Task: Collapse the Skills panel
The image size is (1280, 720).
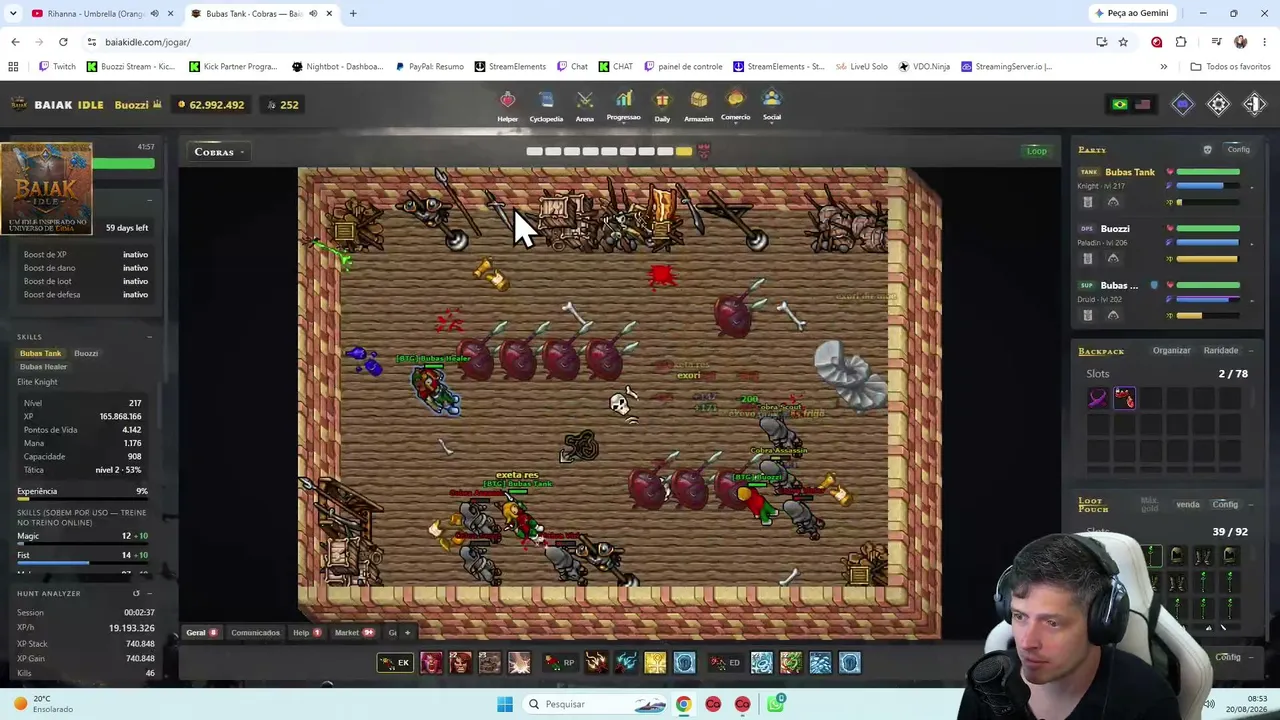Action: [149, 337]
